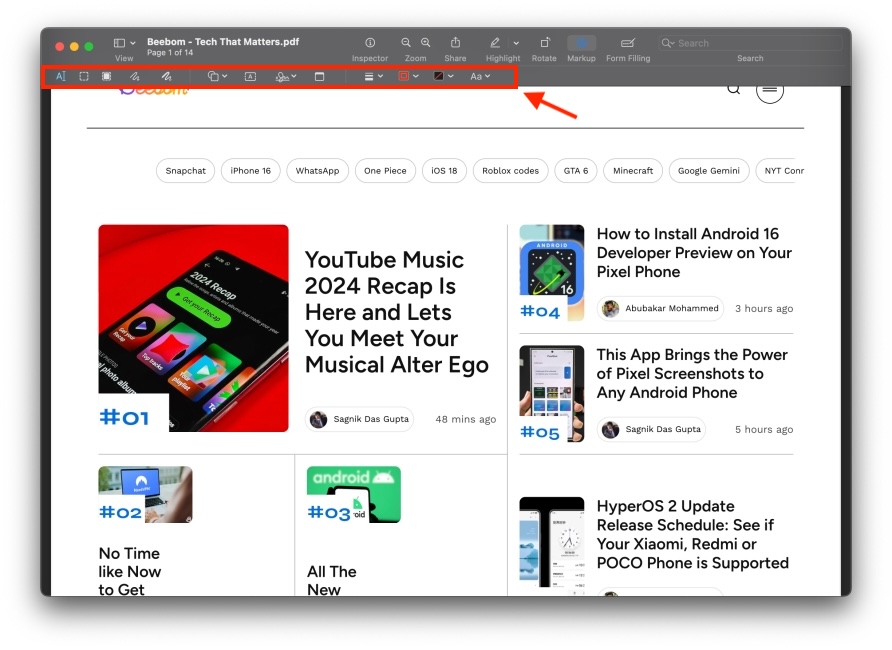Click the Snapchat tag pill
This screenshot has height=650, width=892.
point(185,170)
